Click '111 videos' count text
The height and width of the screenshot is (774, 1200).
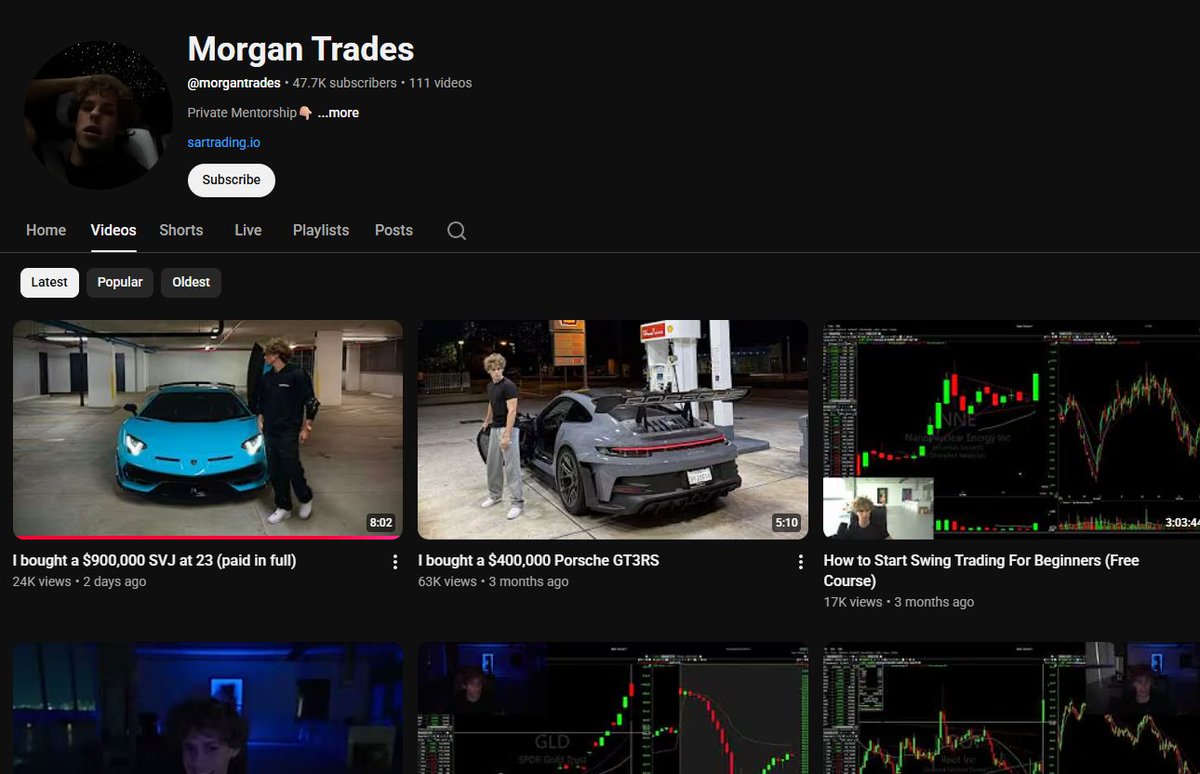click(x=440, y=83)
